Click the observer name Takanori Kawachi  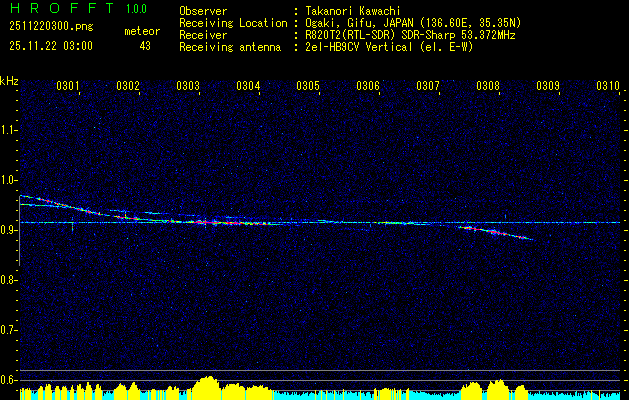pos(353,12)
